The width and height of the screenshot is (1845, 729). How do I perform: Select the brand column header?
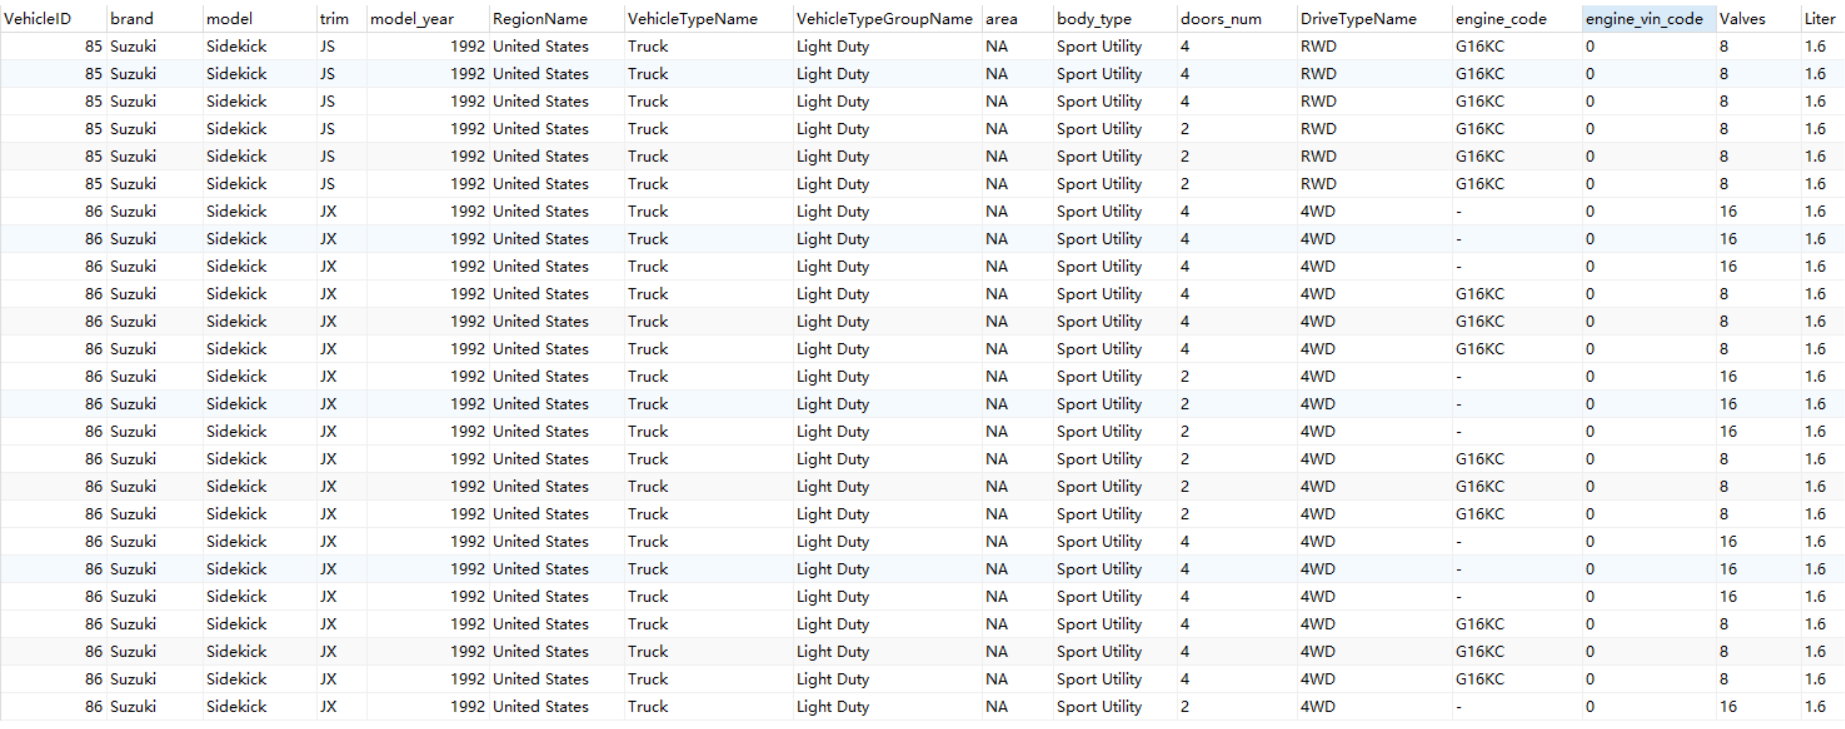click(x=132, y=19)
